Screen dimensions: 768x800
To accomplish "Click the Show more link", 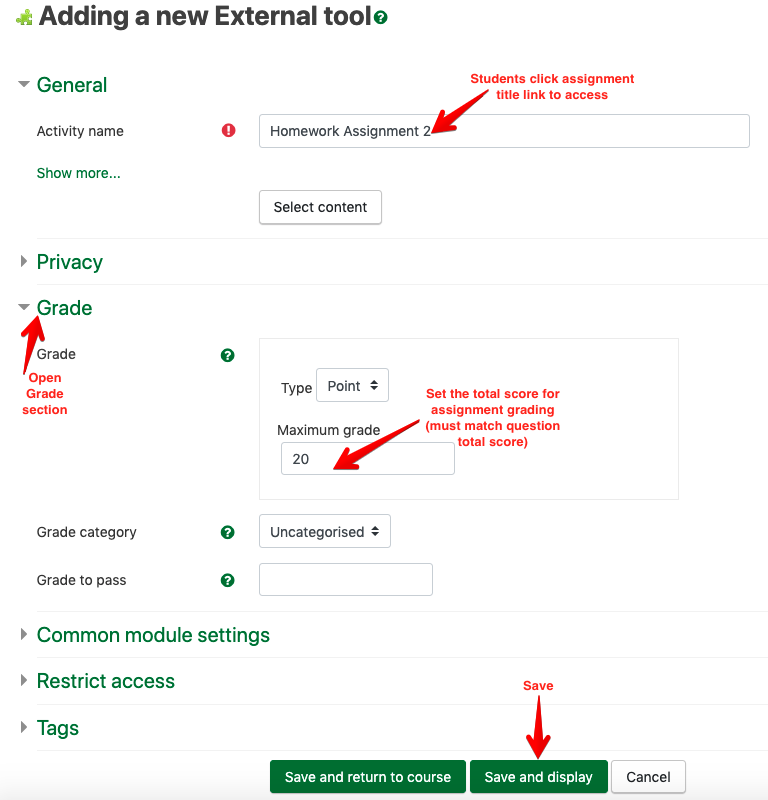I will (78, 172).
